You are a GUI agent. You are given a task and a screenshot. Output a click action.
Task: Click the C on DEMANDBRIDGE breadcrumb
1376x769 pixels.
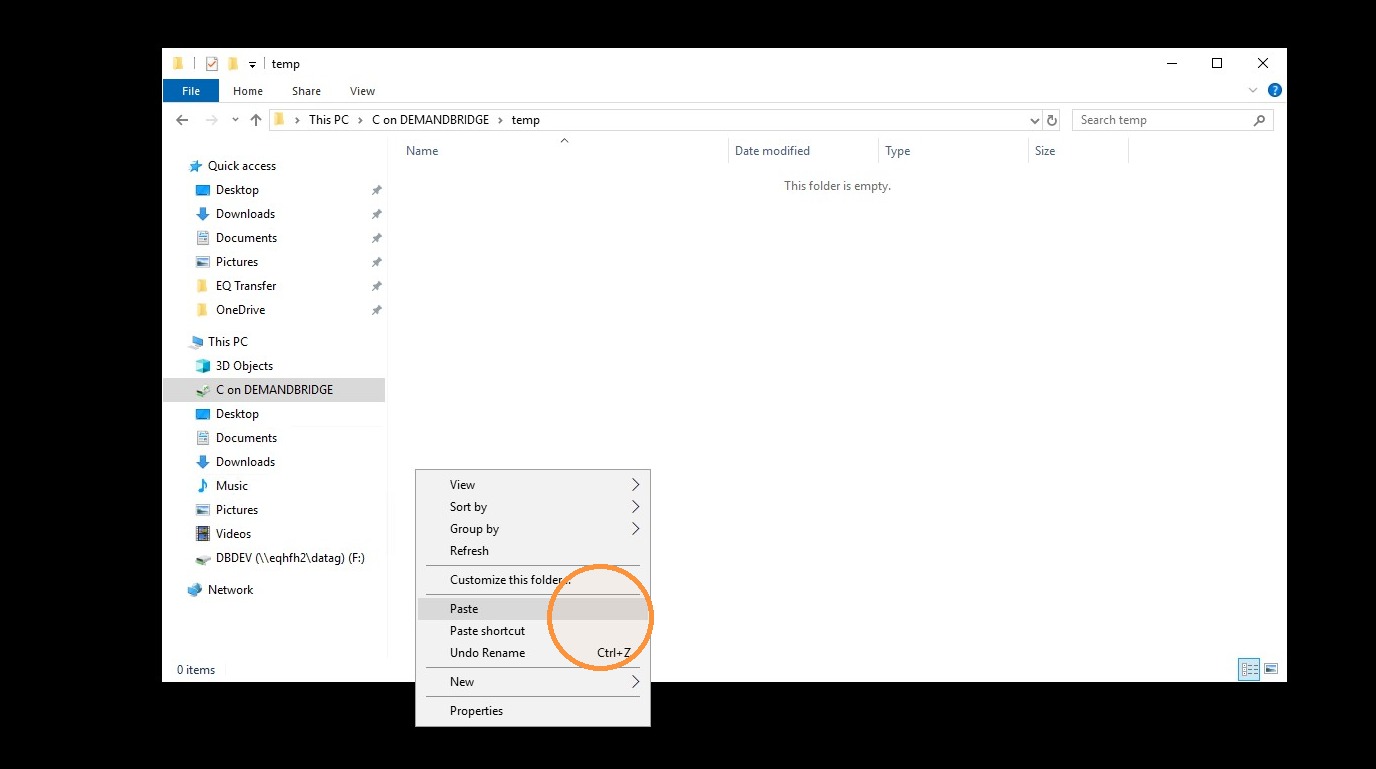click(431, 120)
